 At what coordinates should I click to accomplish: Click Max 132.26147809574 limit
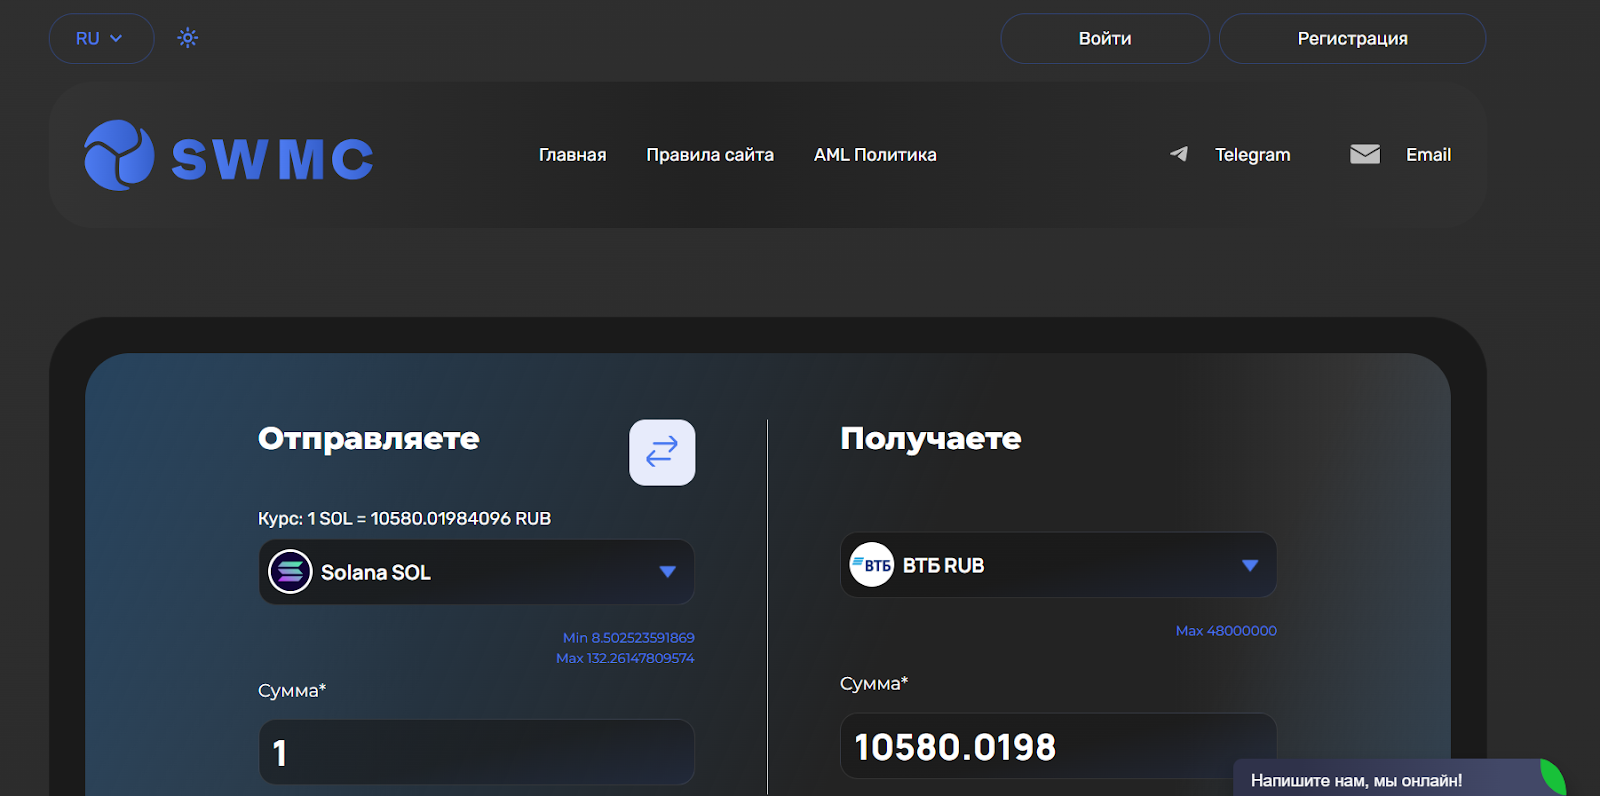[625, 658]
